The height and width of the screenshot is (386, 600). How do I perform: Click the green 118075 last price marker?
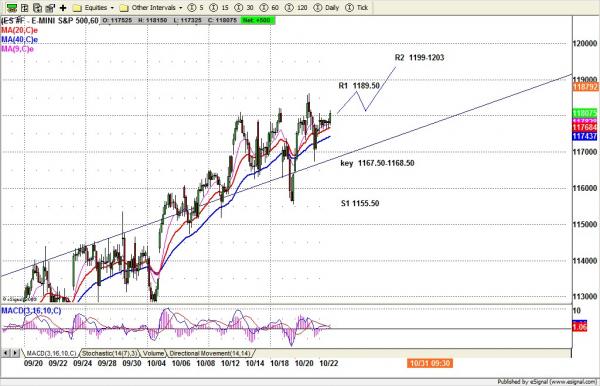click(x=585, y=113)
